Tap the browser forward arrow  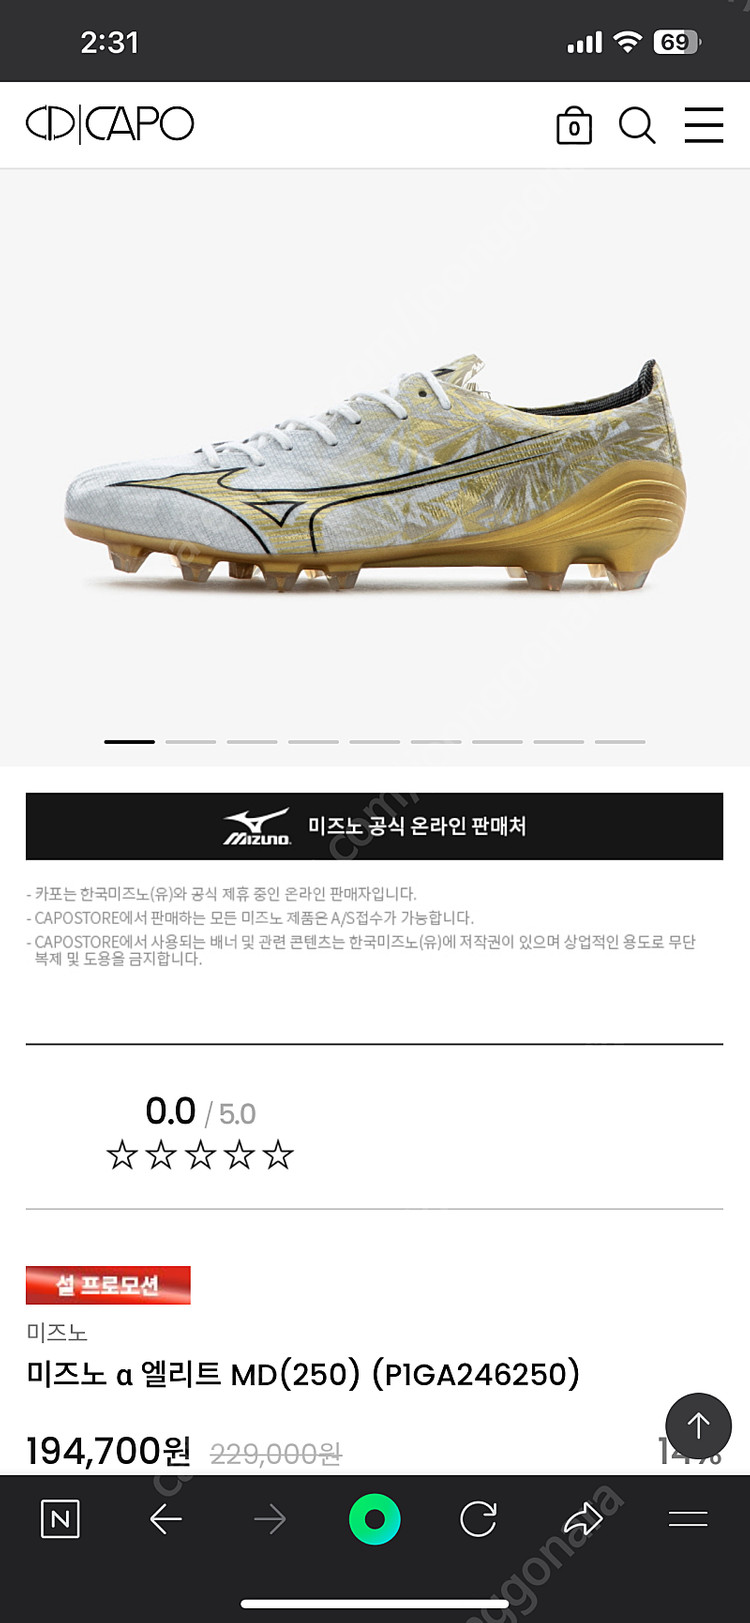point(270,1520)
